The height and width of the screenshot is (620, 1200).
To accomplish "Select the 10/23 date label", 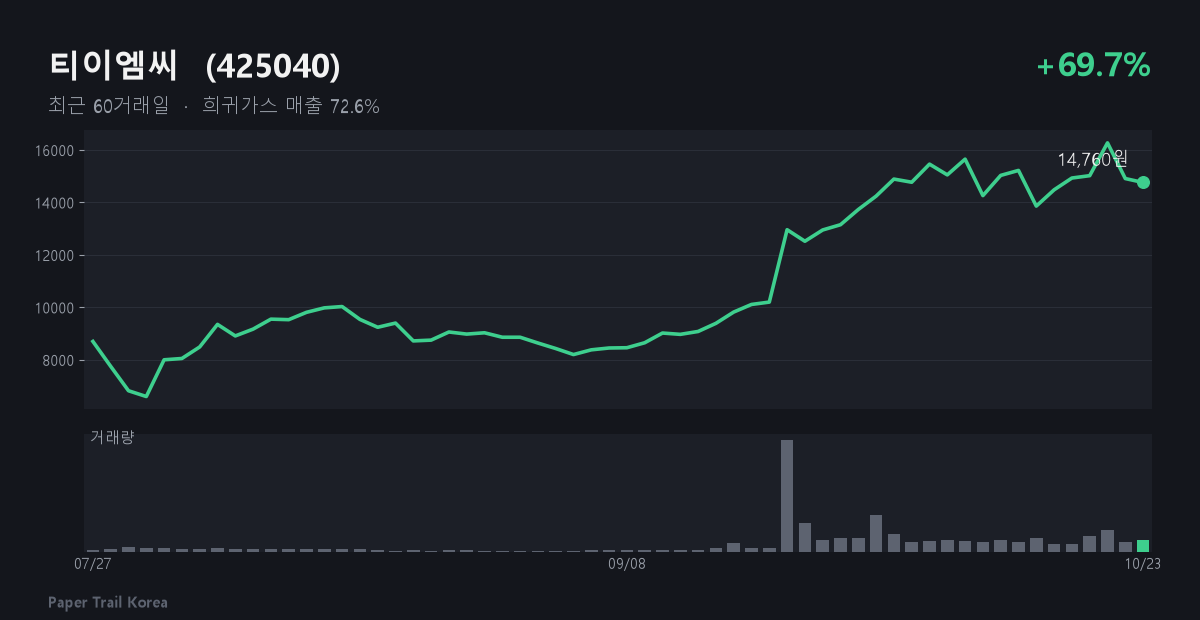I will coord(1142,564).
